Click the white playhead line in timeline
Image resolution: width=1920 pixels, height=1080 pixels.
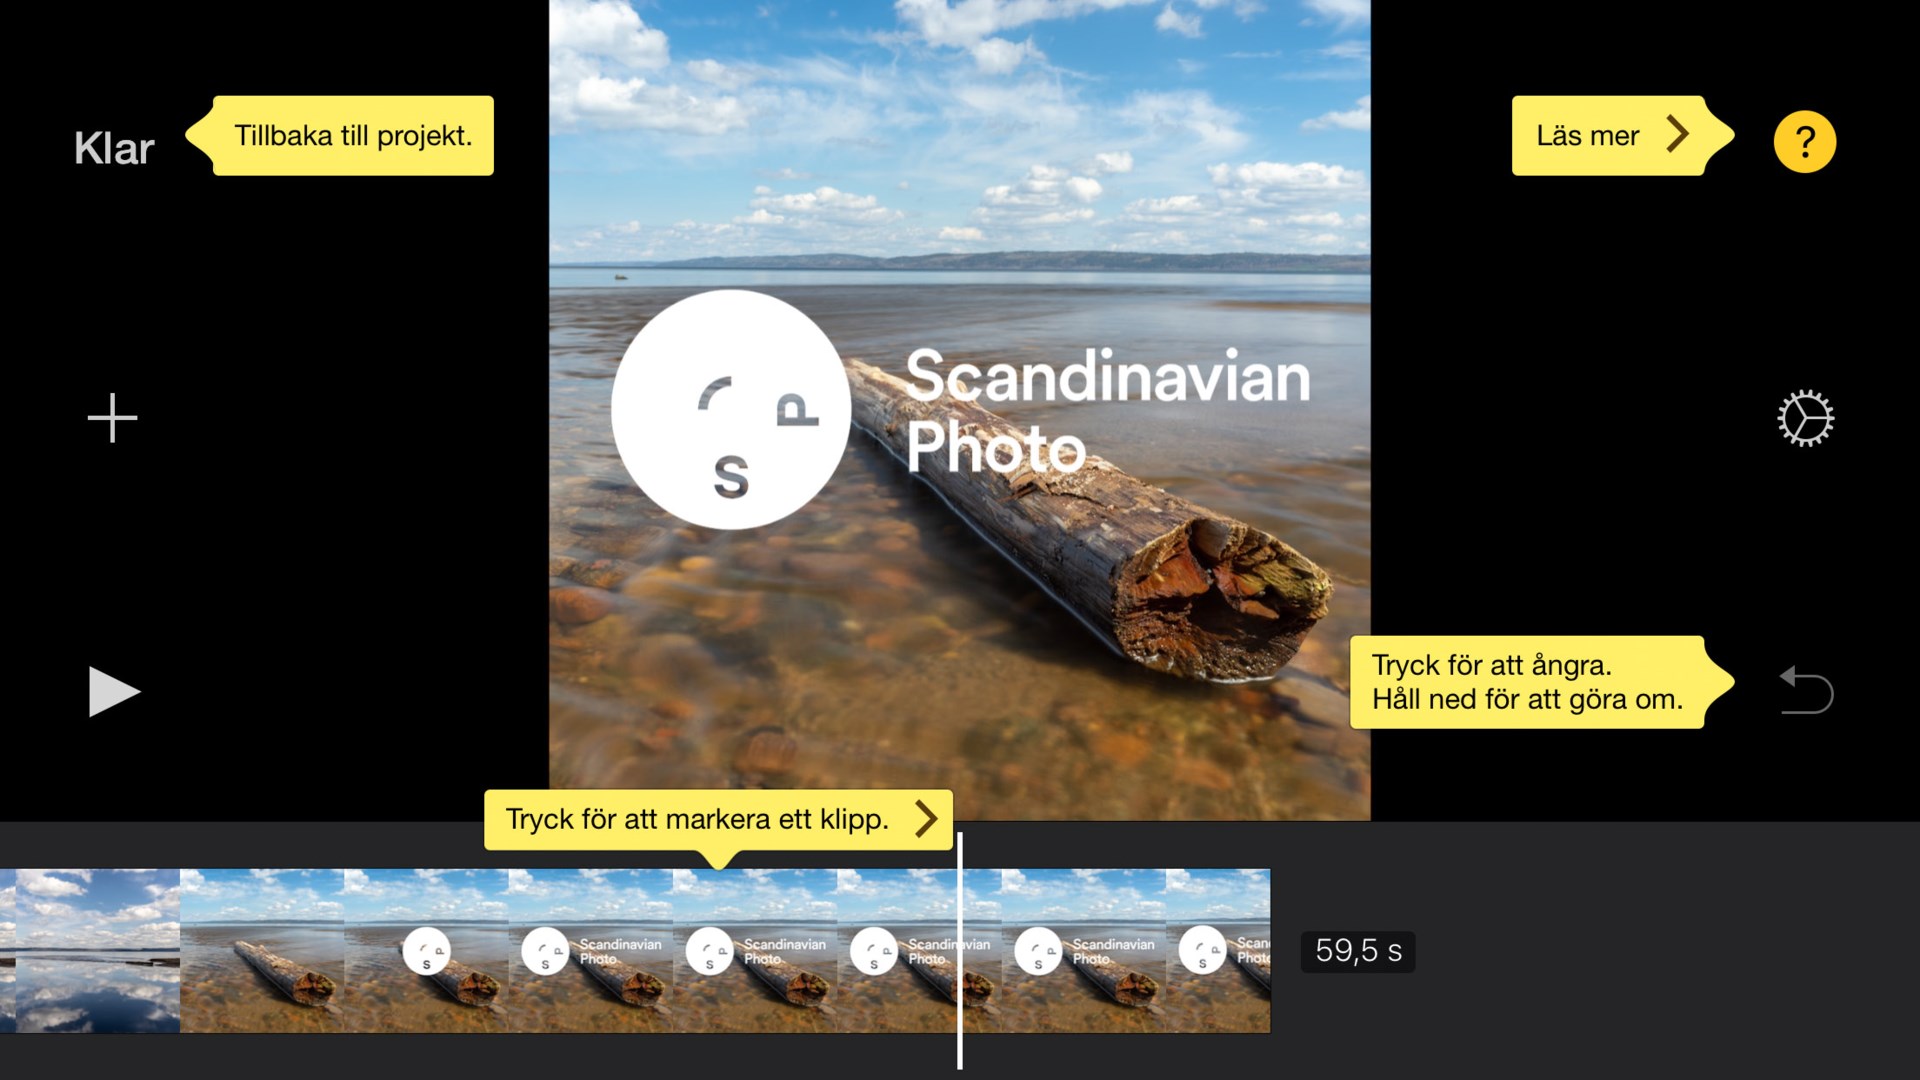[959, 950]
